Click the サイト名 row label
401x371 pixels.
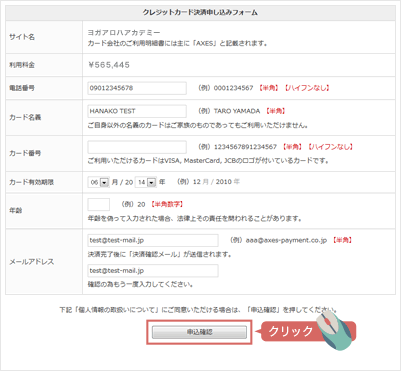(22, 37)
